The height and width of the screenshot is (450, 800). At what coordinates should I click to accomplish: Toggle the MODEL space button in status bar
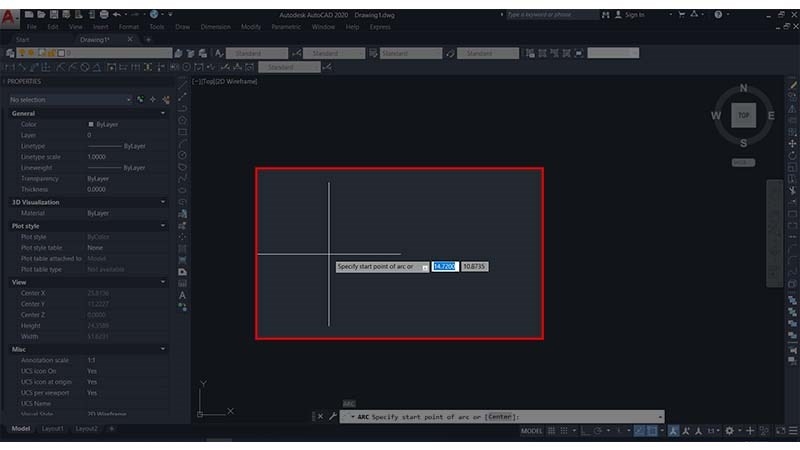531,431
